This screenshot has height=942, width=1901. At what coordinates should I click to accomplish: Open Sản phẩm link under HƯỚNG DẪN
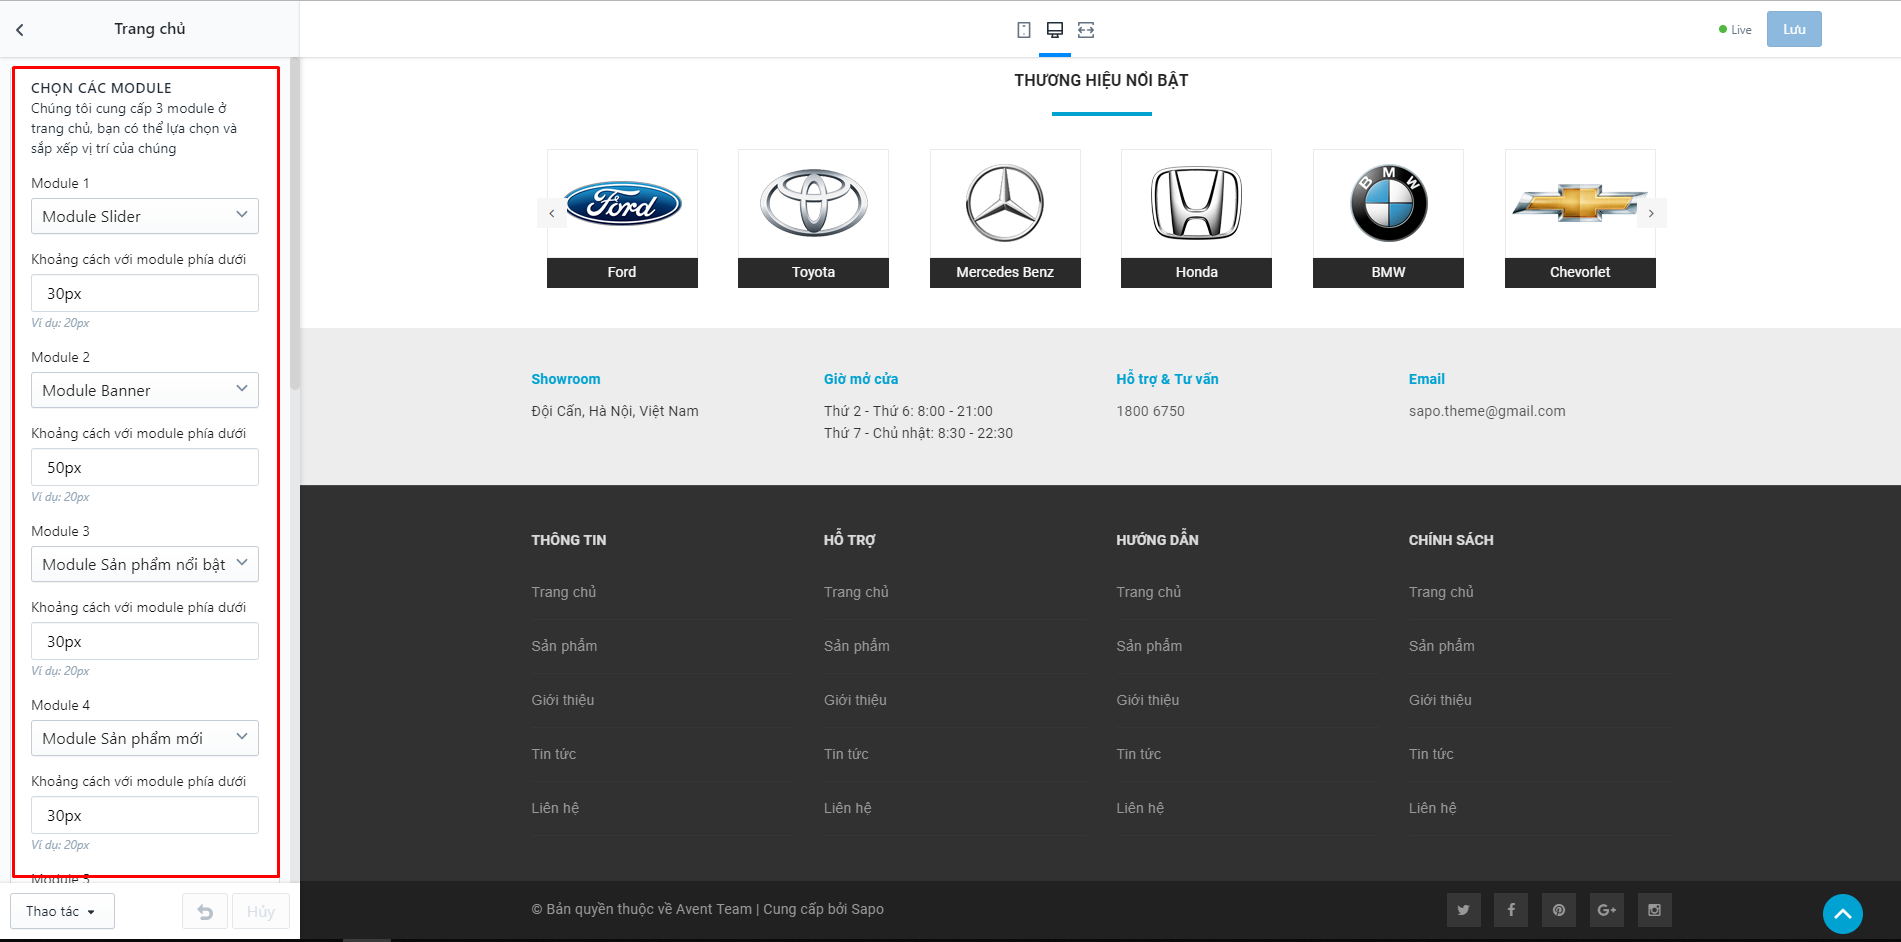click(x=1149, y=646)
